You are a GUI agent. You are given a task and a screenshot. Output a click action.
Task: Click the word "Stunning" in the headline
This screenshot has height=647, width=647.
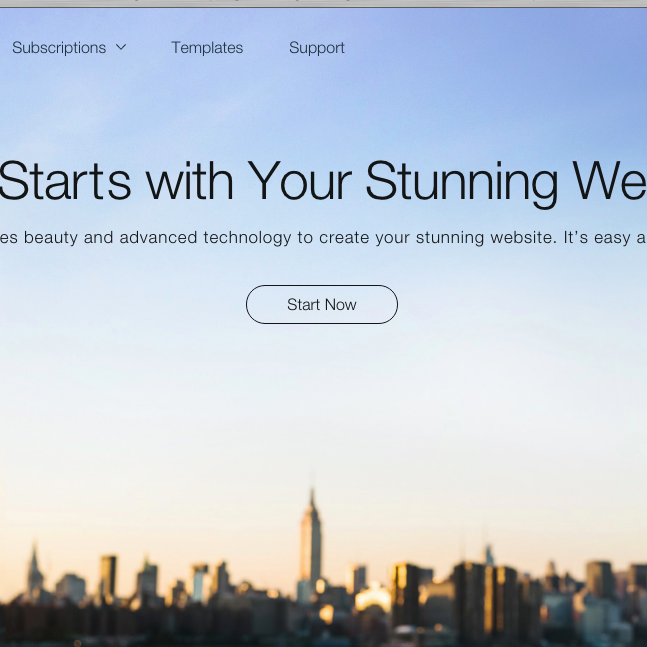pyautogui.click(x=462, y=184)
